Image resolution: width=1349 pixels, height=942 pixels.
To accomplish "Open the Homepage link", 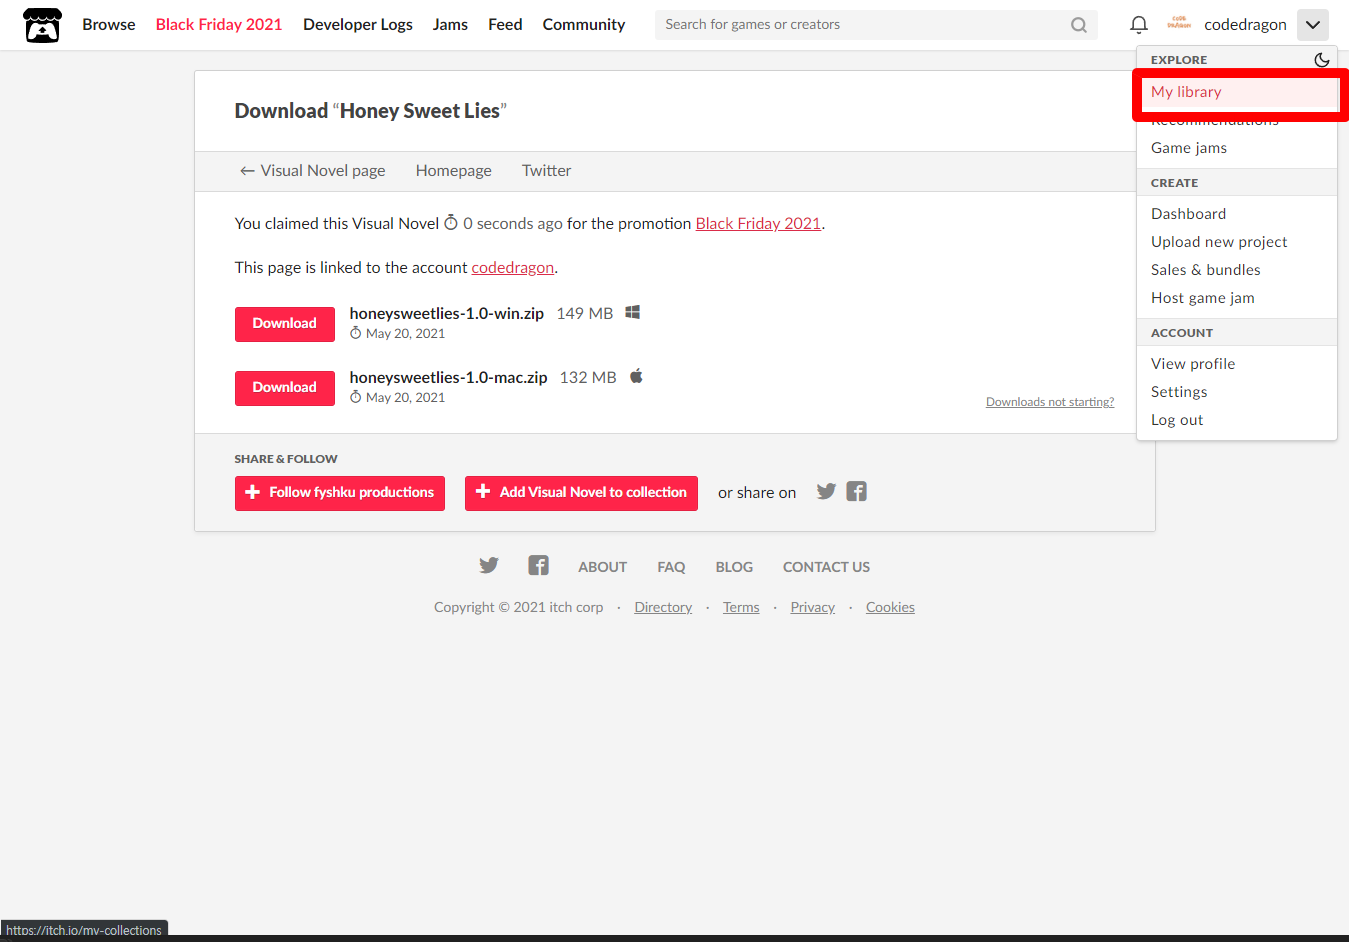I will coord(454,171).
